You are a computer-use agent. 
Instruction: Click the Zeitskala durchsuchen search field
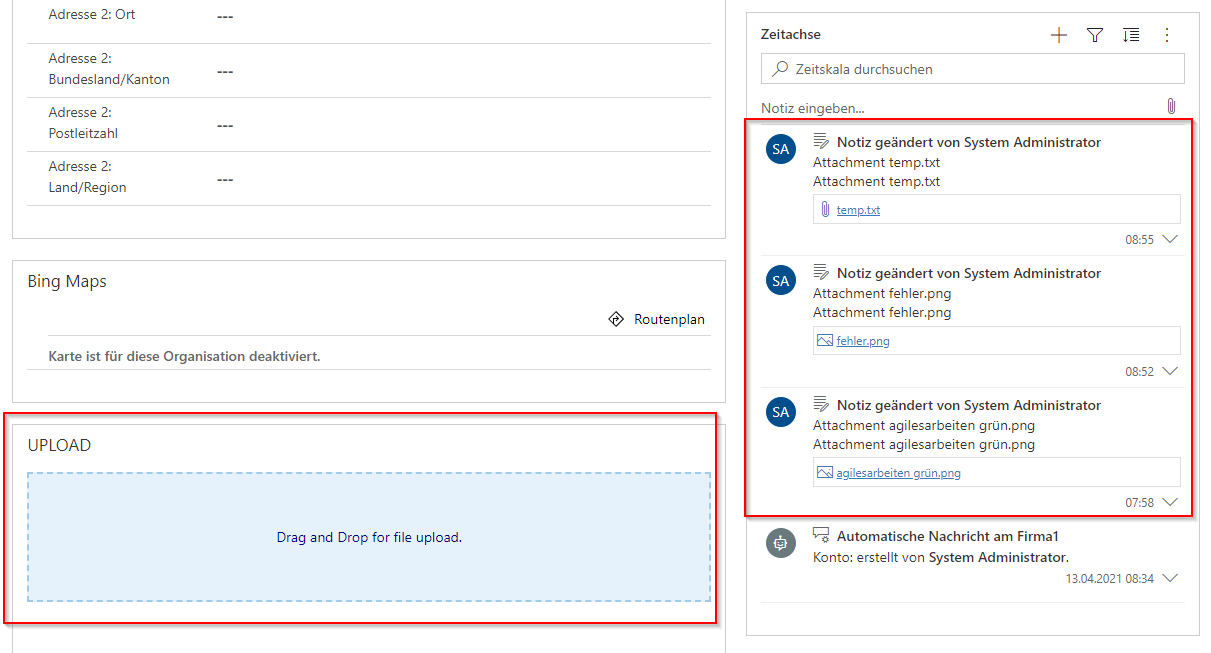tap(980, 69)
